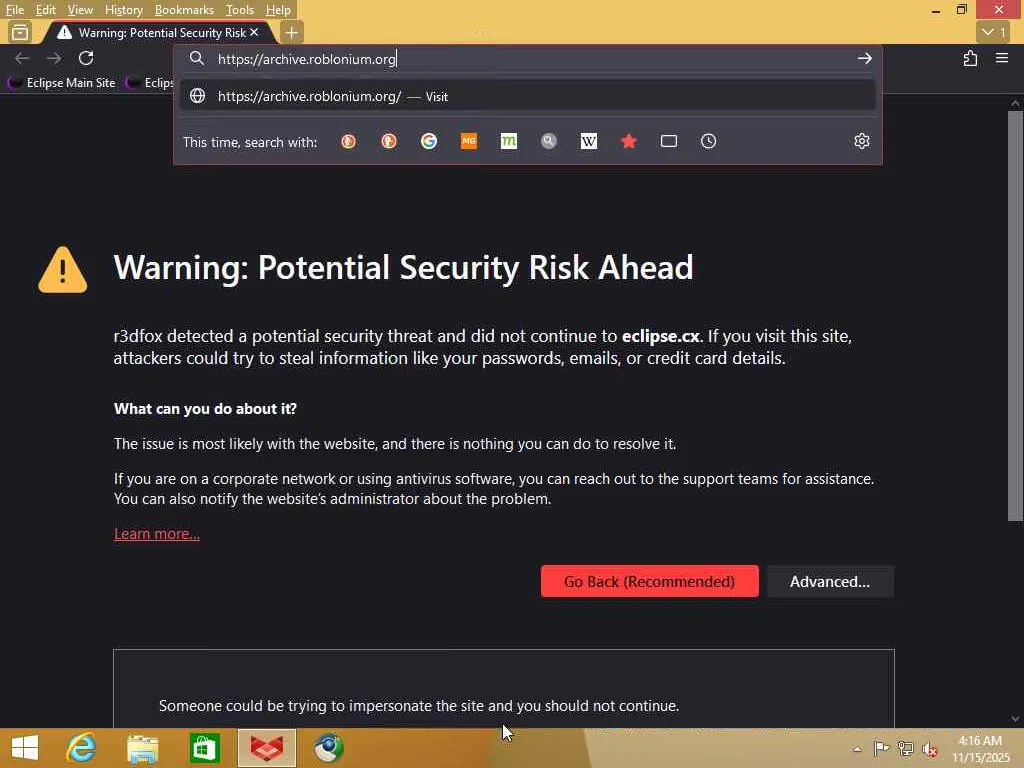Viewport: 1024px width, 768px height.
Task: Search with the green m engine
Action: [x=509, y=141]
